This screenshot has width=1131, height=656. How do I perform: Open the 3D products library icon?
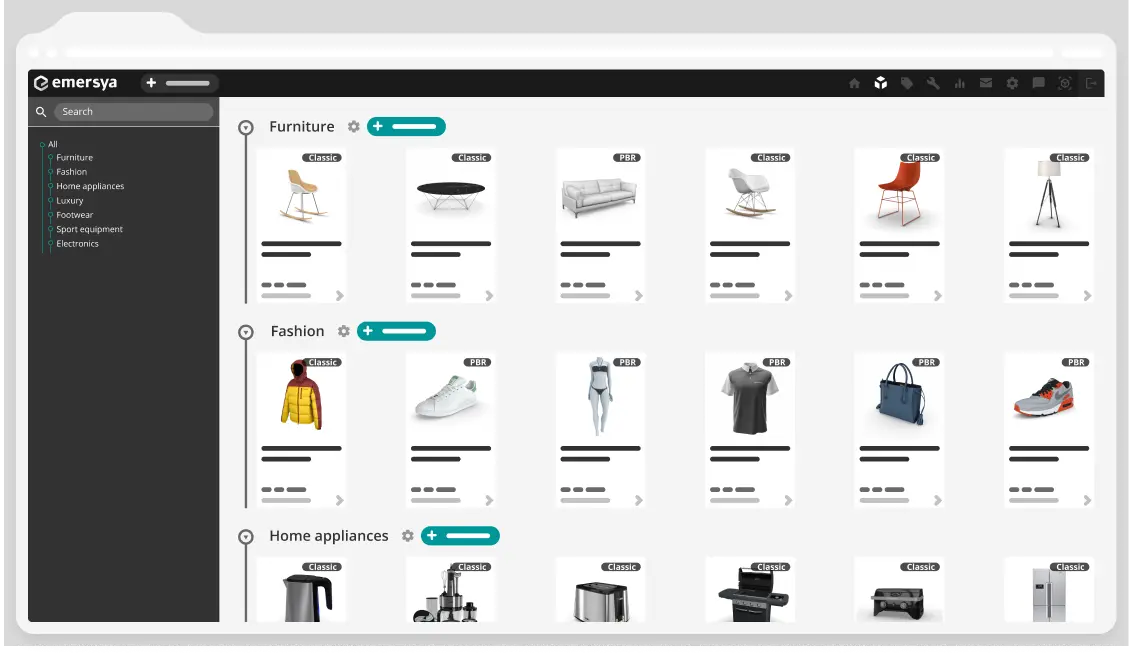point(881,84)
